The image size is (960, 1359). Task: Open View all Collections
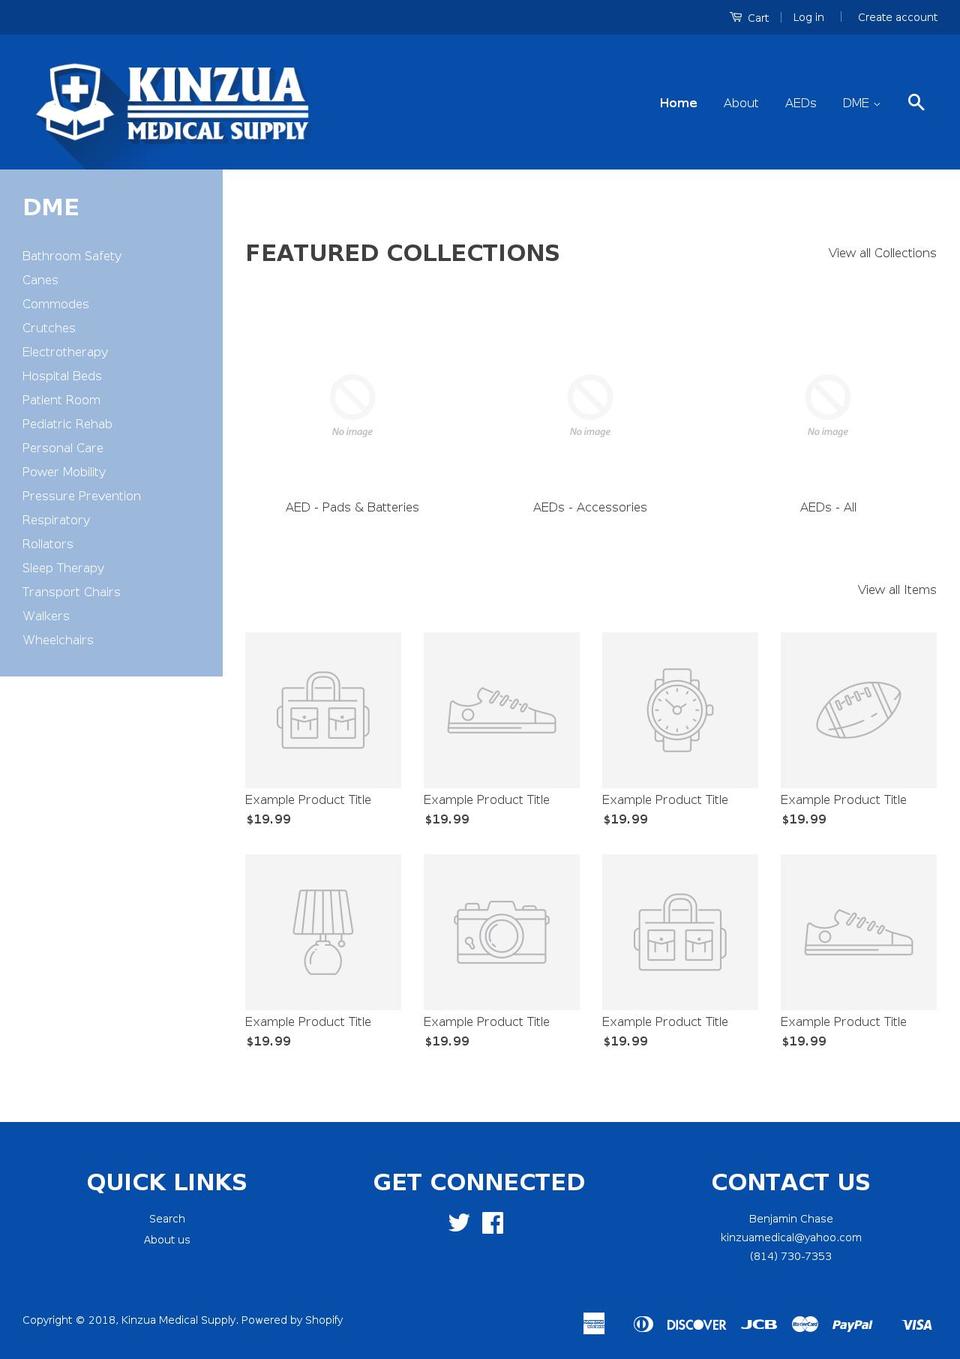(x=881, y=253)
